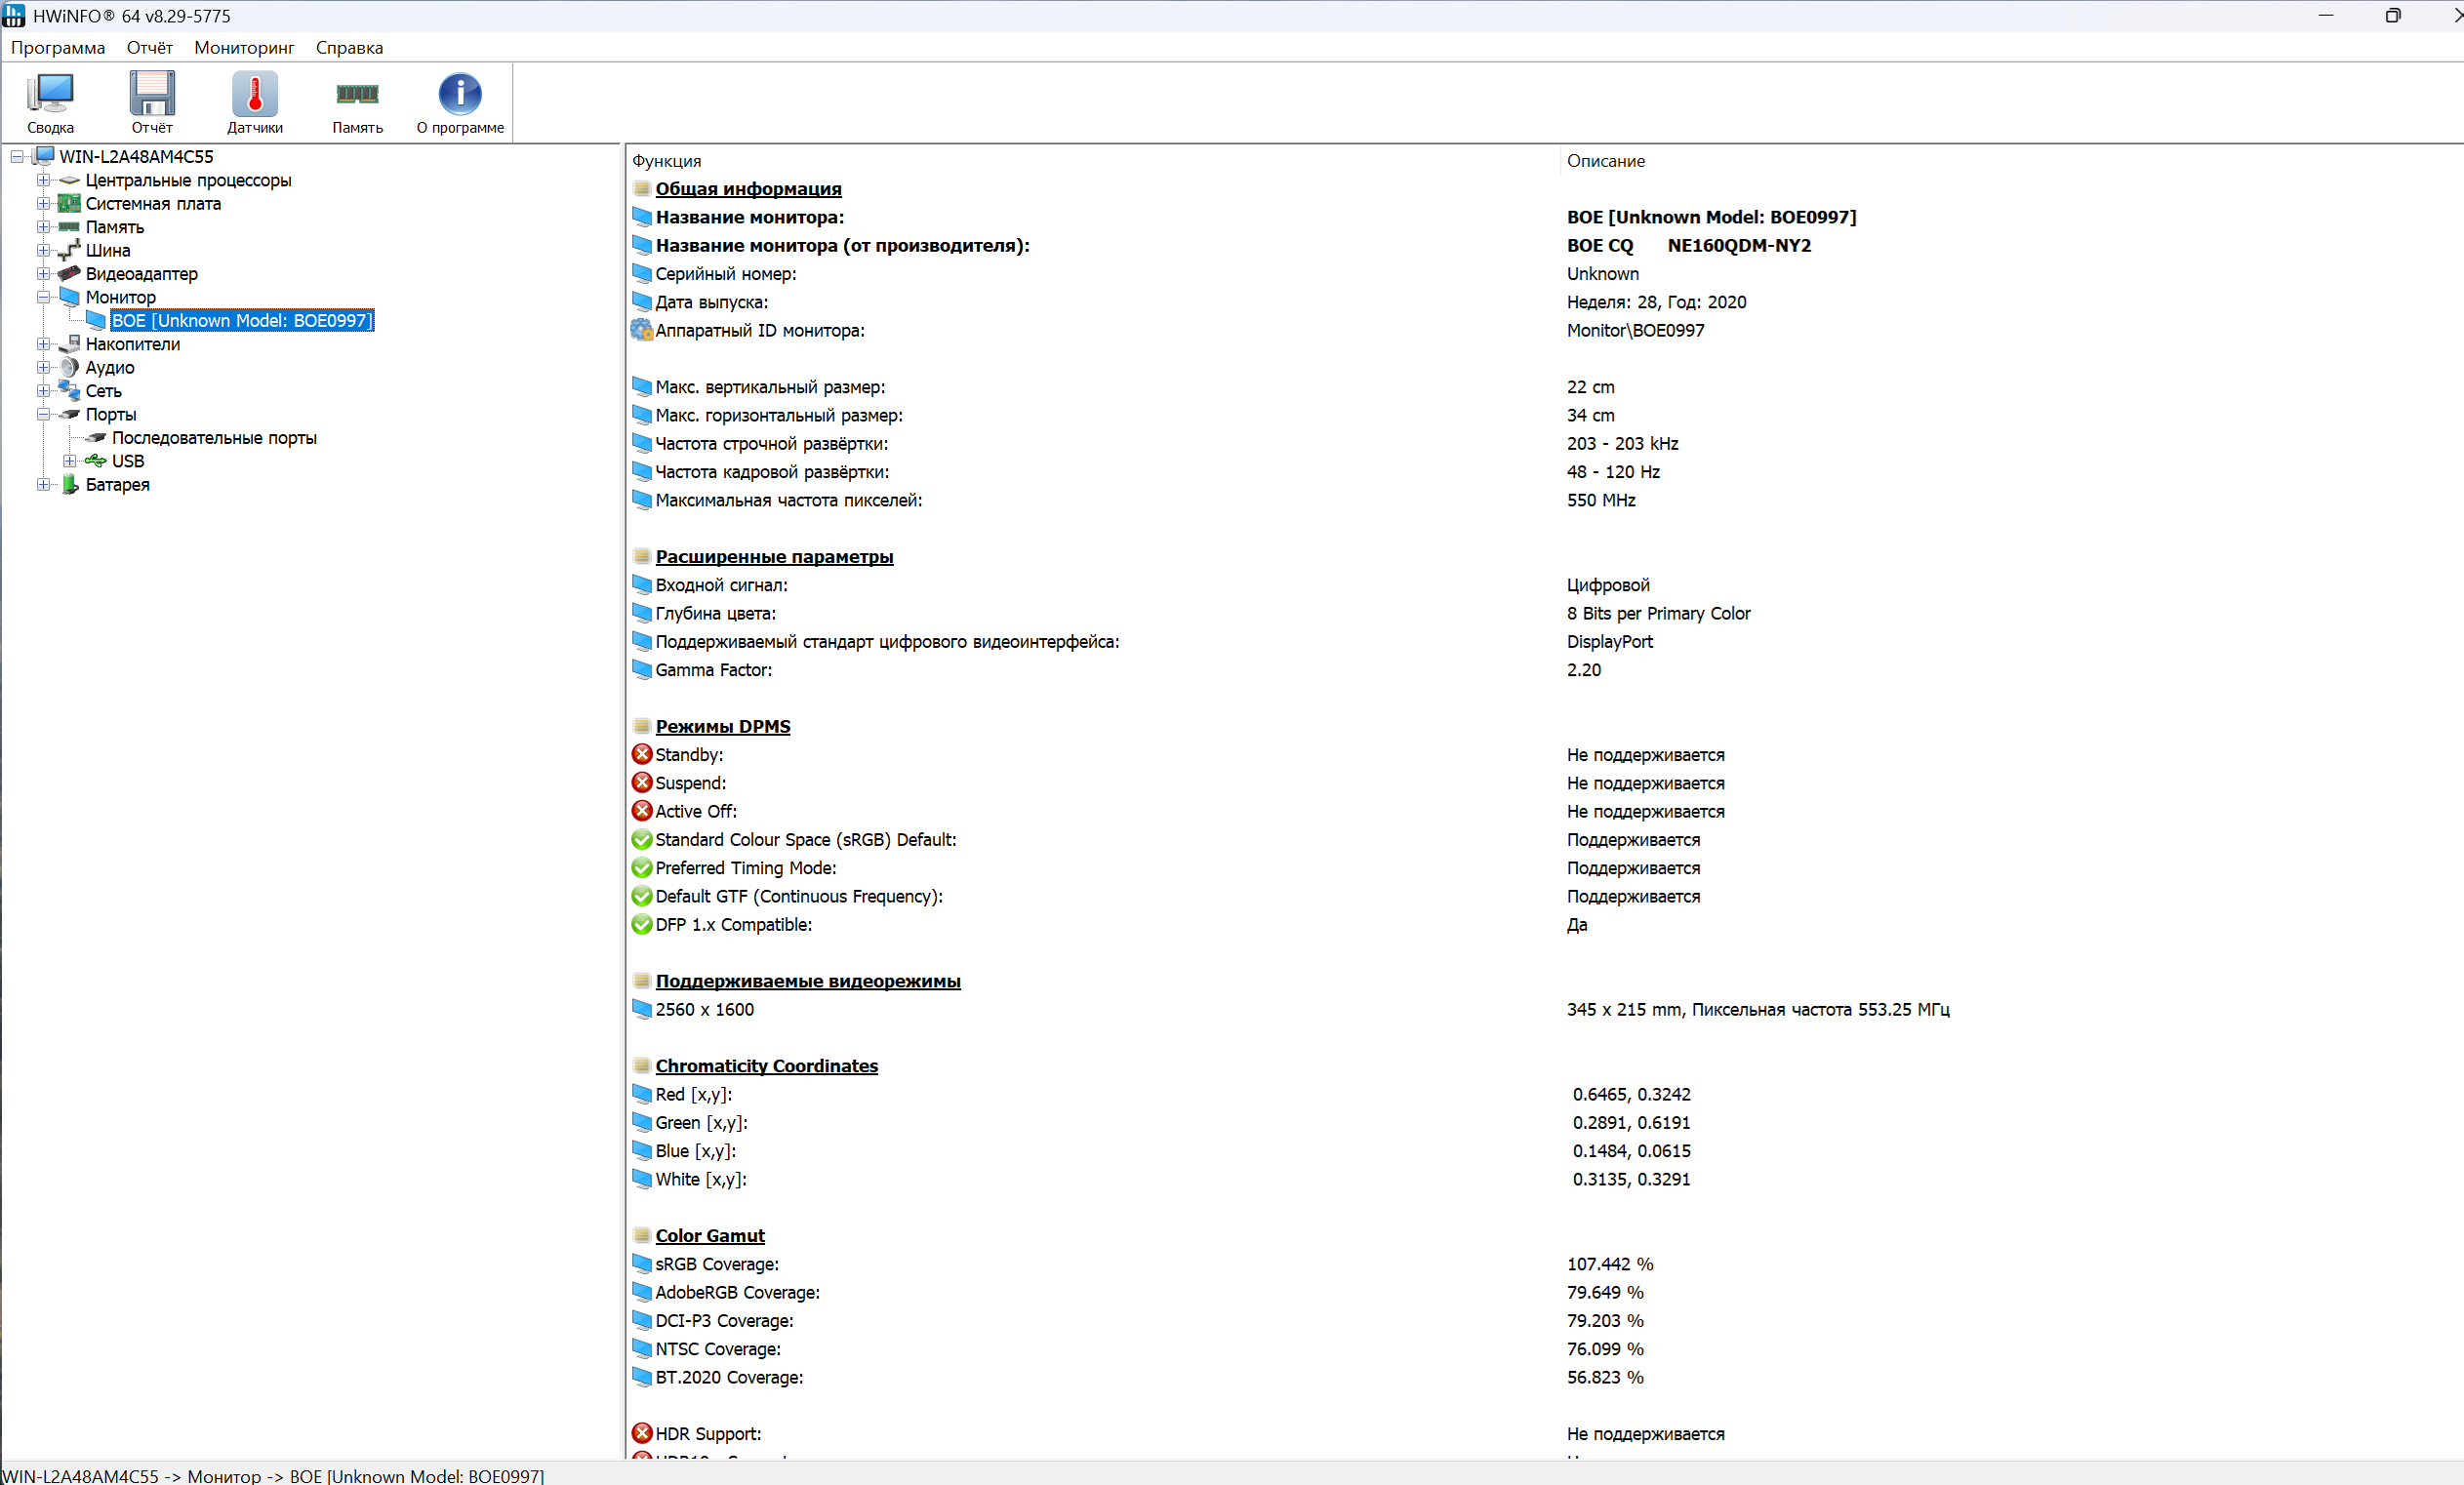Collapse the Монитор tree node
2464x1485 pixels.
tap(43, 297)
